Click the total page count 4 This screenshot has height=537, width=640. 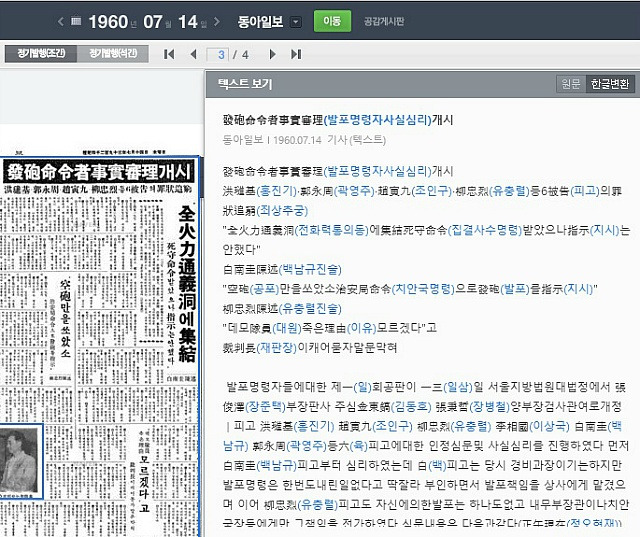pos(245,54)
